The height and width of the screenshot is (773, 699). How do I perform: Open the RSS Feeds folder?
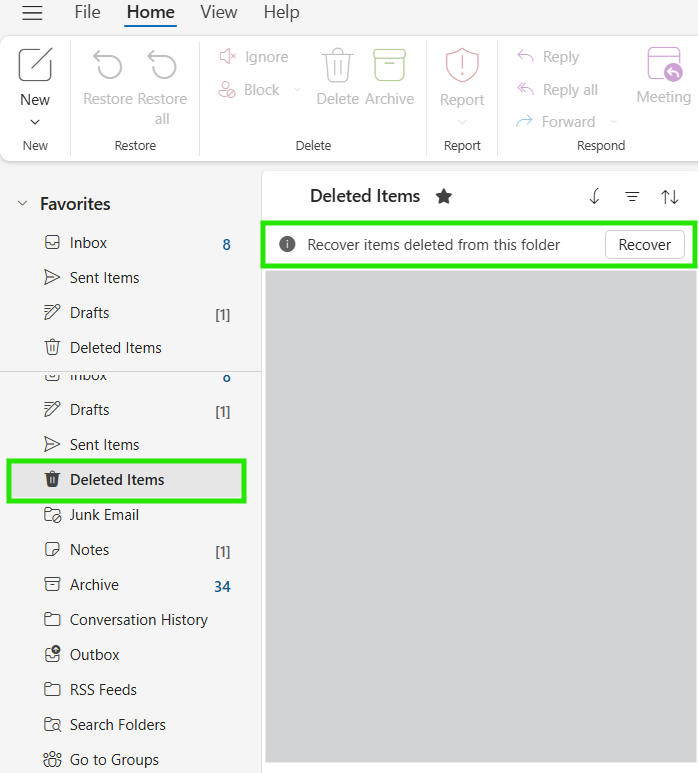[131, 690]
